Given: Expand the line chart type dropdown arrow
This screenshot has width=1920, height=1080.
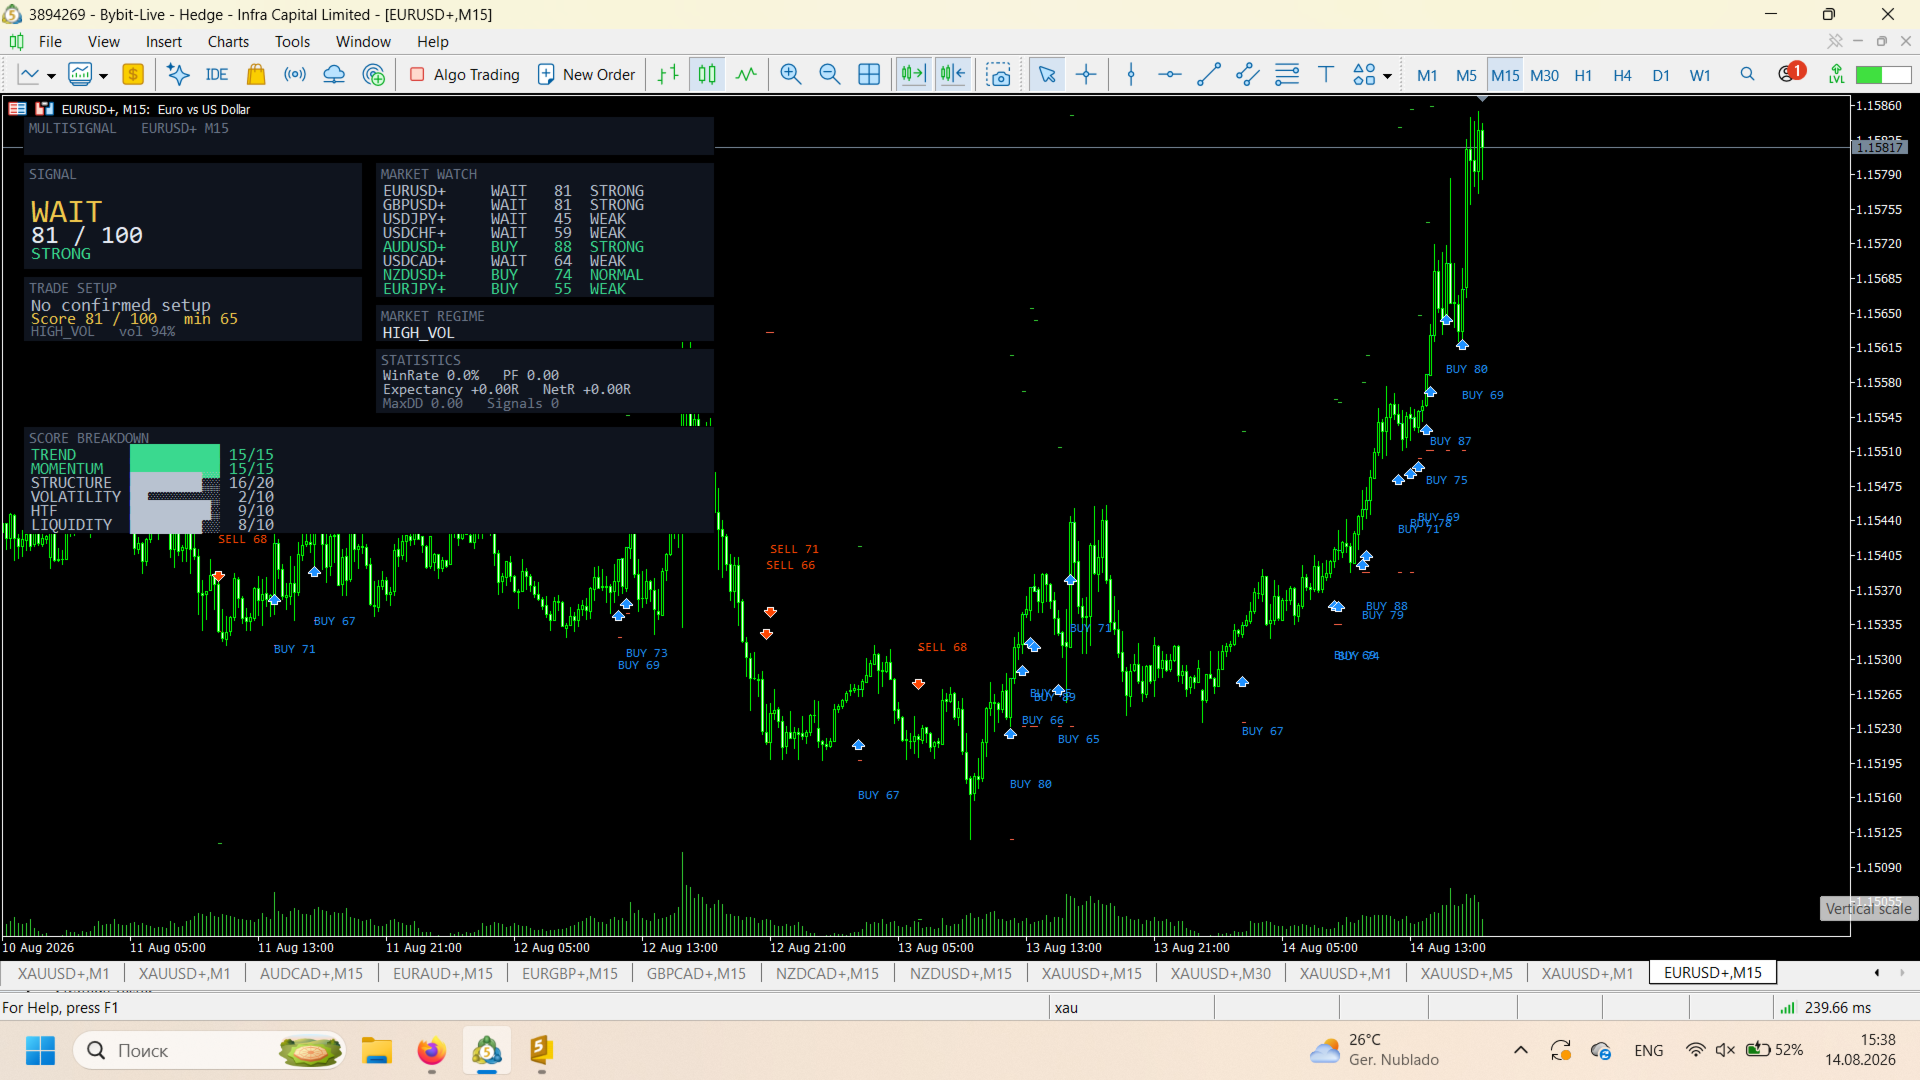Looking at the screenshot, I should click(x=51, y=76).
